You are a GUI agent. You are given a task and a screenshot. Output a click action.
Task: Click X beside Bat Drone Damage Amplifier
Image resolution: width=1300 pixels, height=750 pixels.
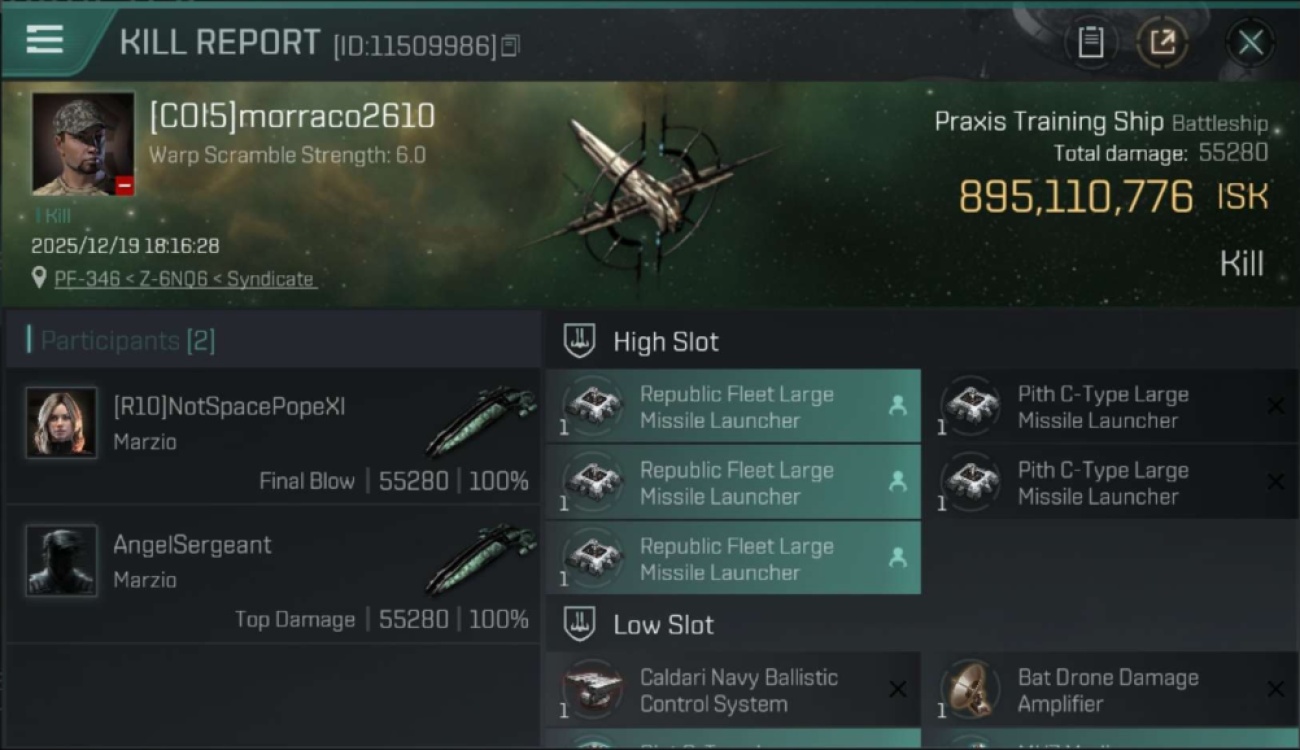[x=1275, y=689]
